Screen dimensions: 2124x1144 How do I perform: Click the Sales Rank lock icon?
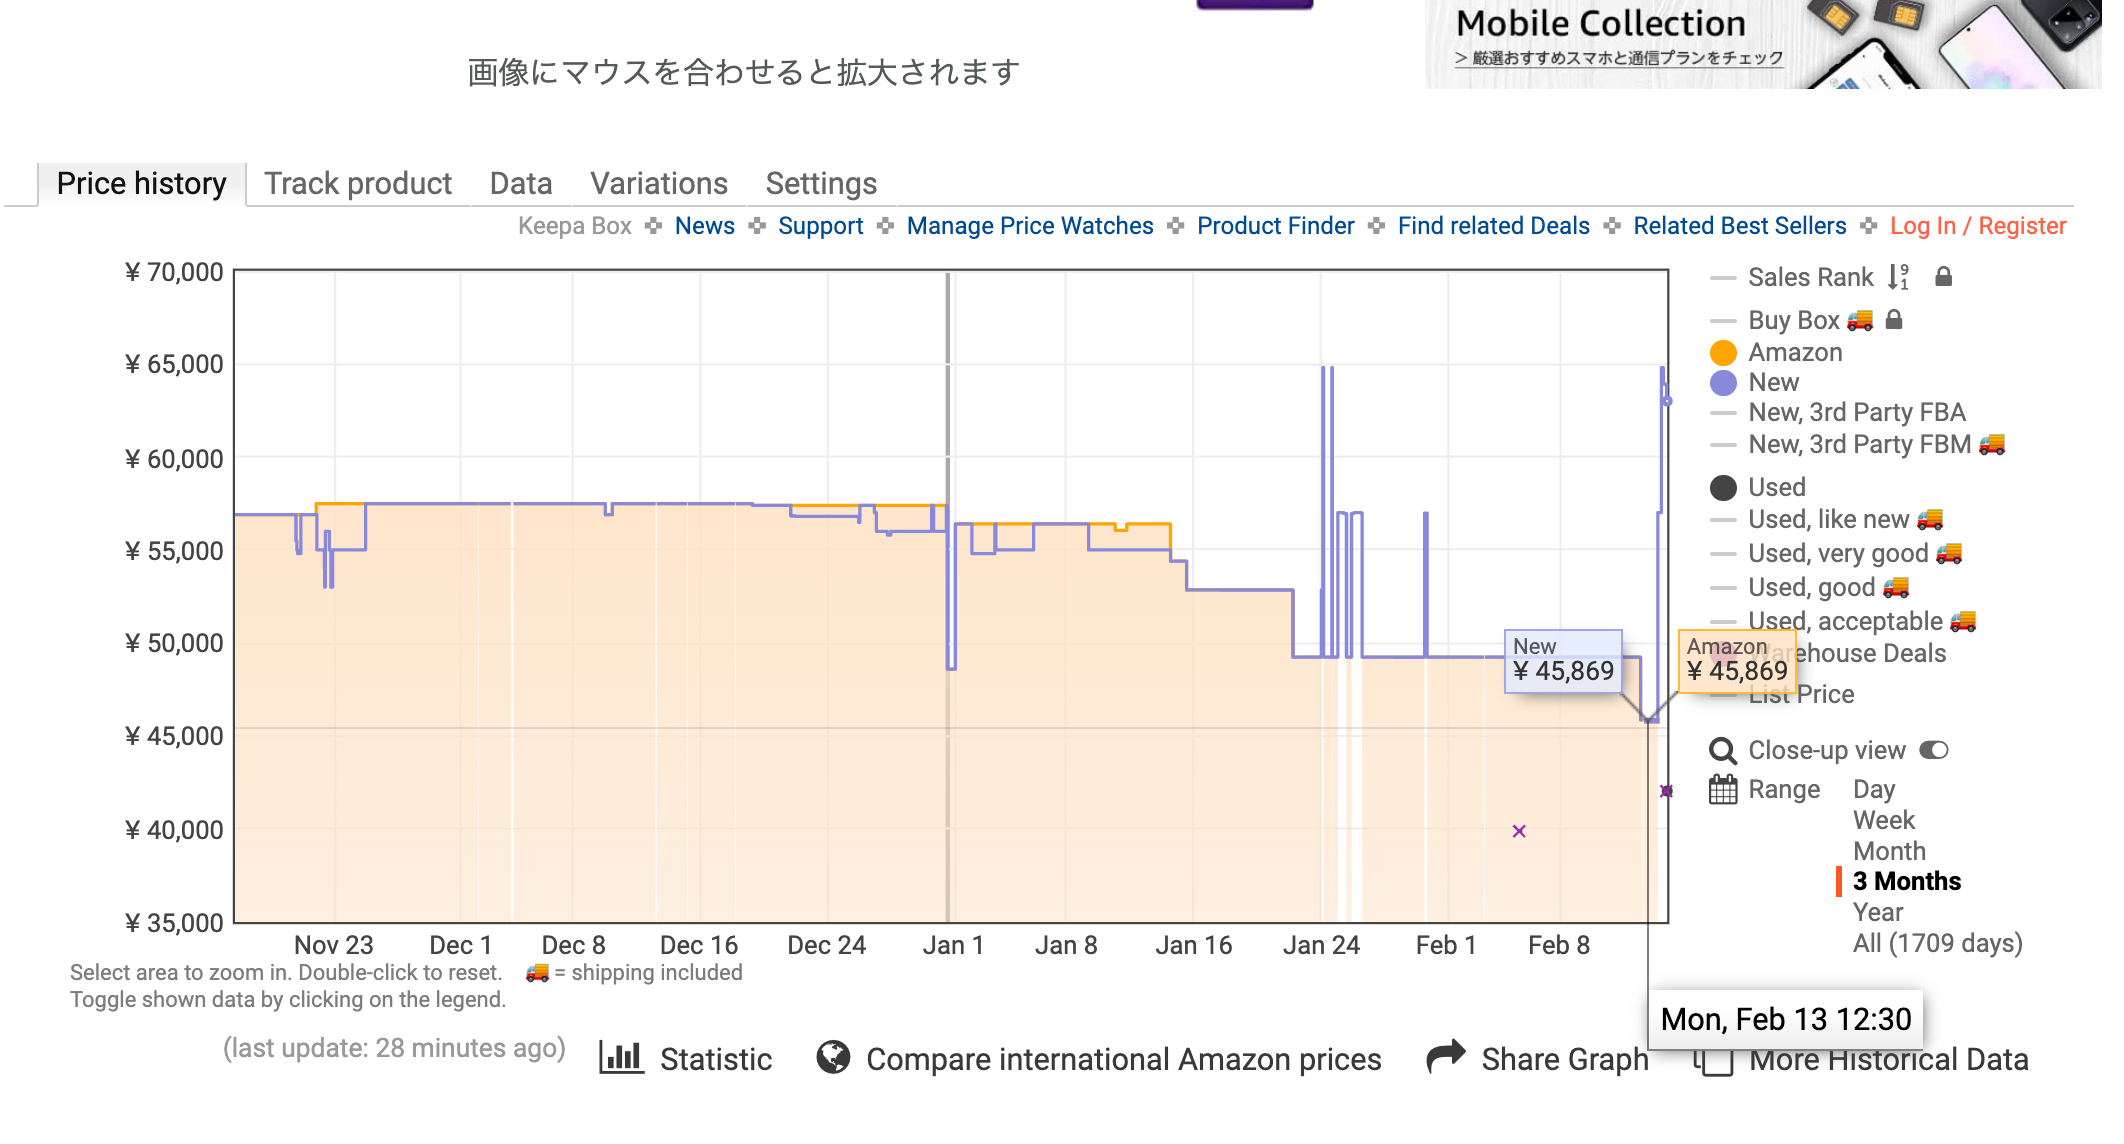pyautogui.click(x=1943, y=277)
